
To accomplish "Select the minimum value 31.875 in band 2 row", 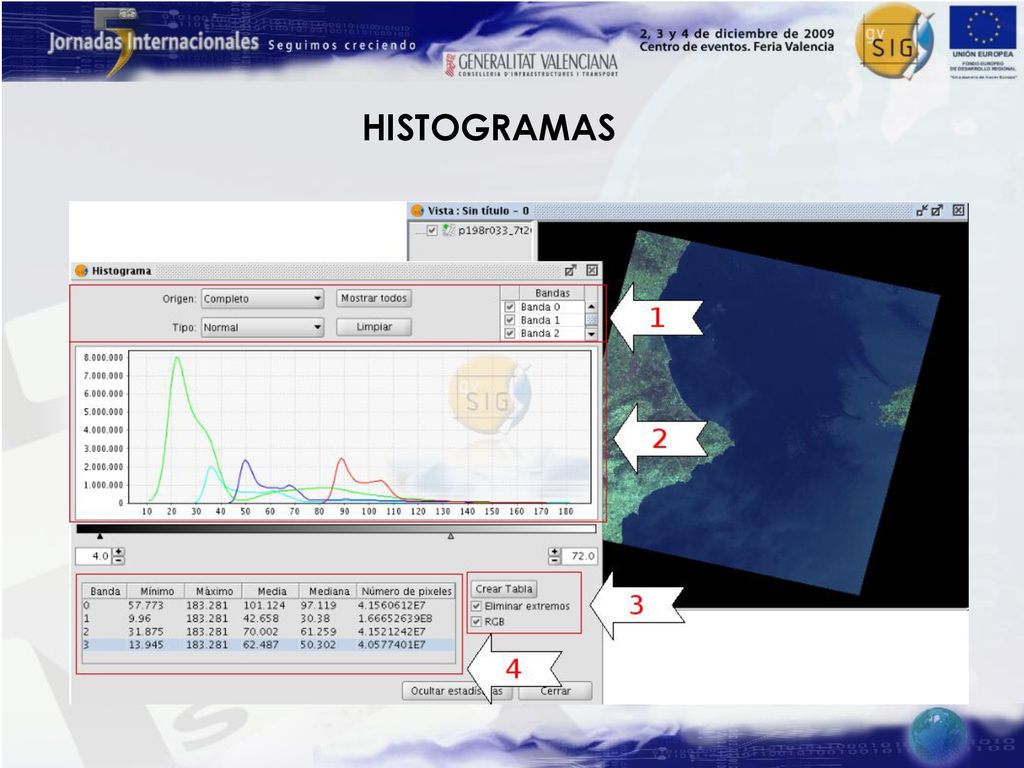I will (x=146, y=632).
